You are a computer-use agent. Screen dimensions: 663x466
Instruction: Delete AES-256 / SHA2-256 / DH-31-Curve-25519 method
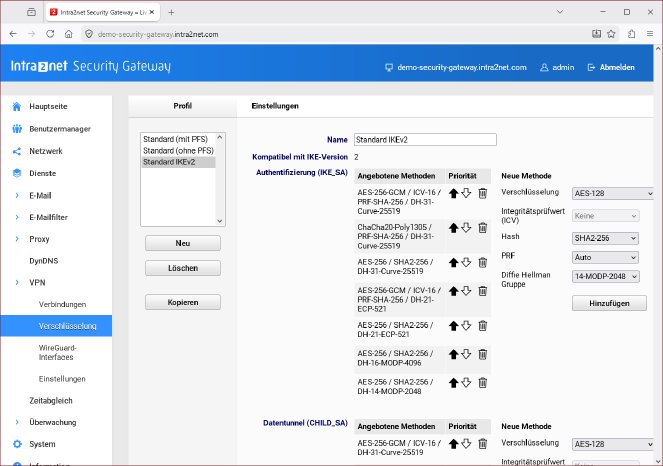482,263
